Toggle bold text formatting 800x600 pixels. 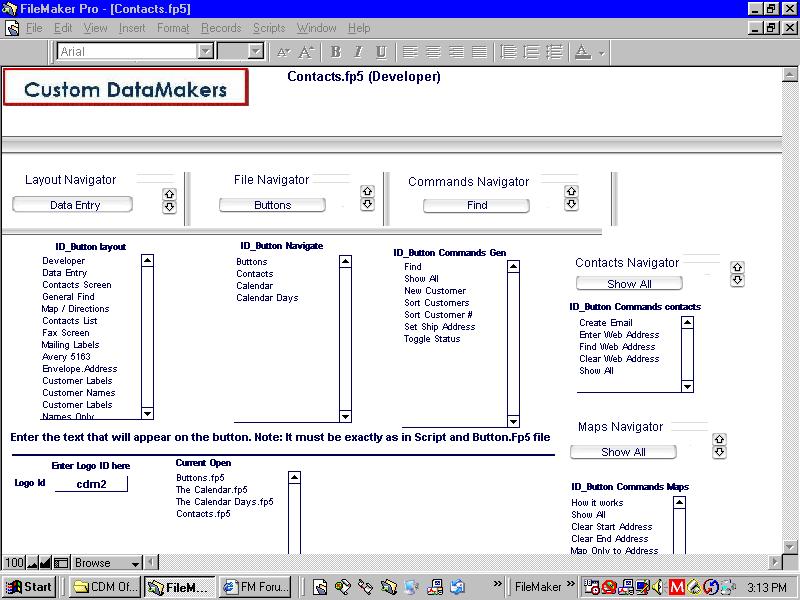[x=335, y=52]
